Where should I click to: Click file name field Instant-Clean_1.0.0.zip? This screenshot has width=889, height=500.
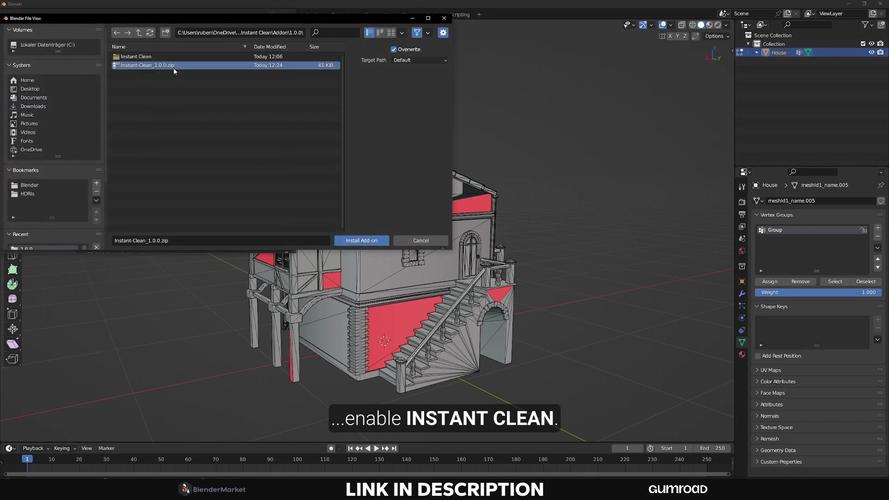click(x=221, y=240)
